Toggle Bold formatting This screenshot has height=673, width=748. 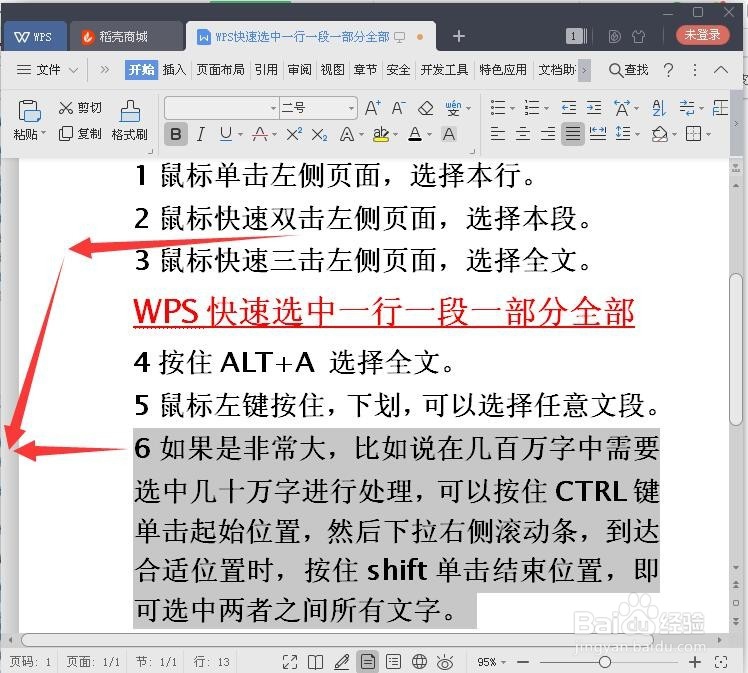[x=175, y=135]
